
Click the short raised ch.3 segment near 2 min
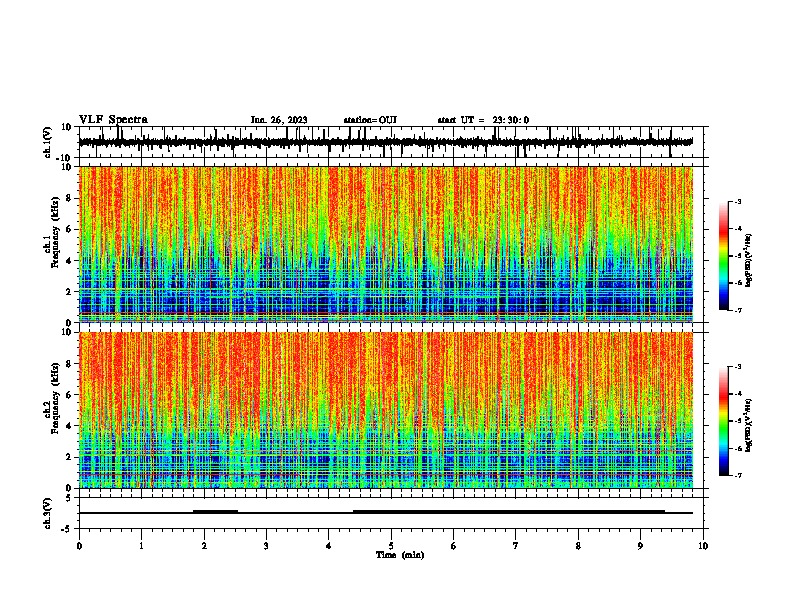pyautogui.click(x=215, y=511)
